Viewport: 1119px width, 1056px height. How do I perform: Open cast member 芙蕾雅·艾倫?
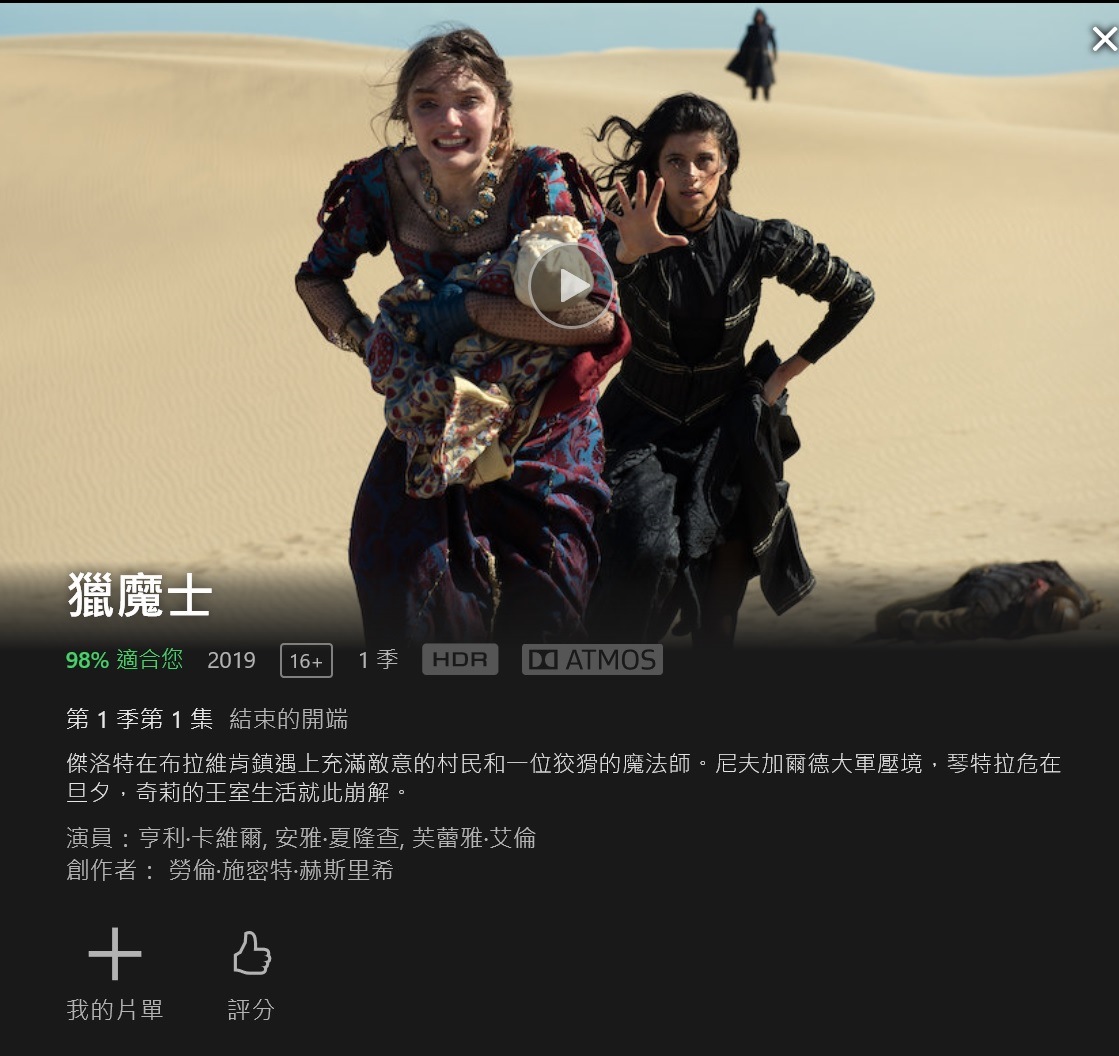(474, 838)
